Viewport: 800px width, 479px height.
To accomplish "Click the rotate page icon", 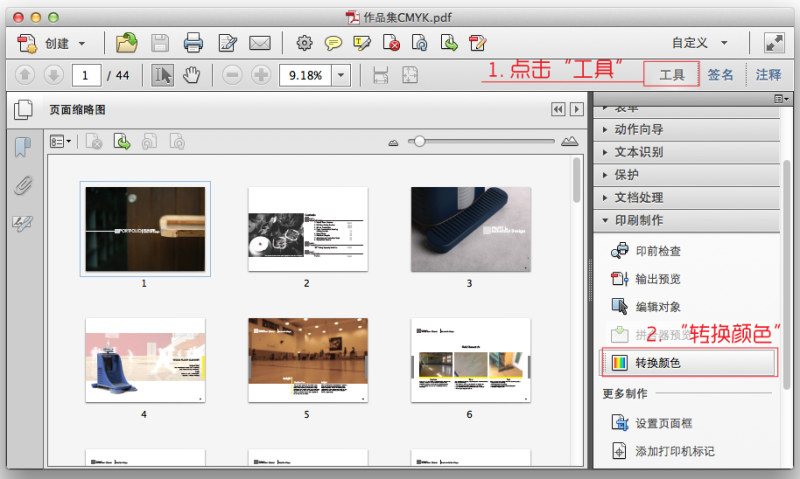I will point(419,43).
